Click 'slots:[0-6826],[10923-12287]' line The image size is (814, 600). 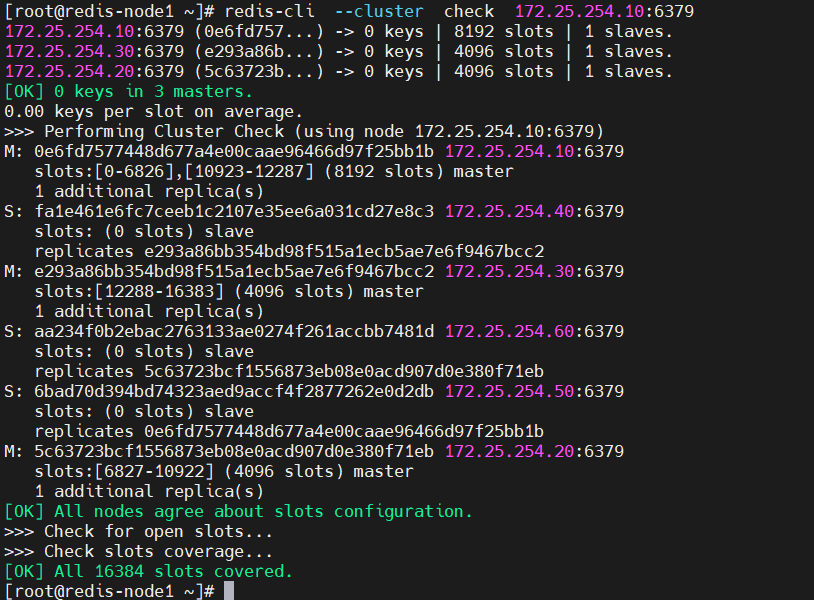[x=274, y=171]
